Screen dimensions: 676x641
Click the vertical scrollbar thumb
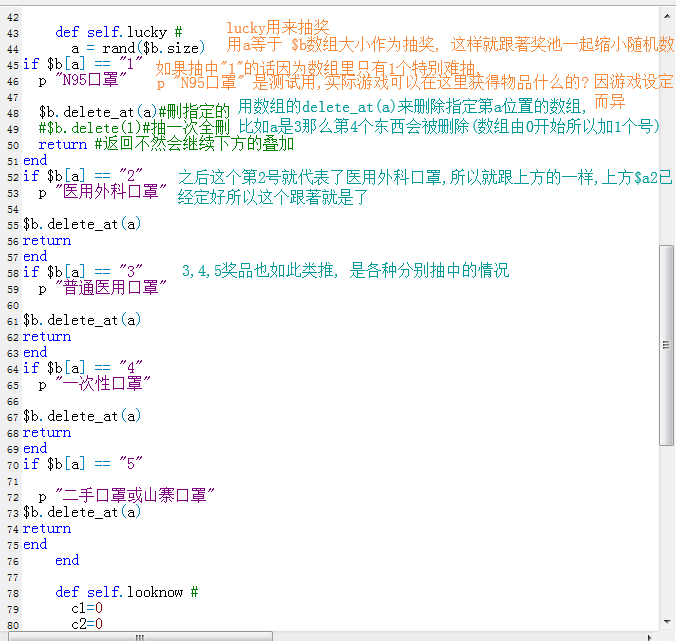(667, 345)
